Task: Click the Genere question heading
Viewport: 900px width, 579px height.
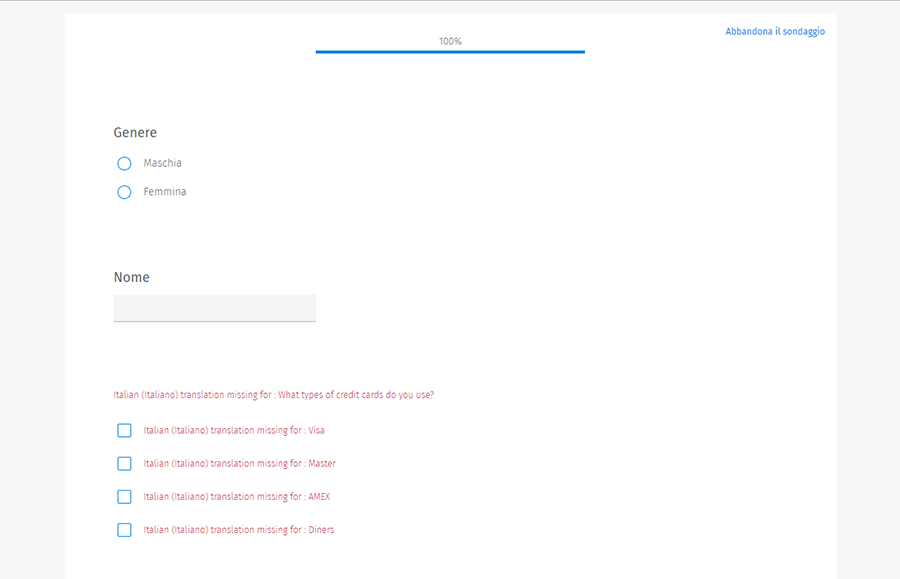Action: 135,133
